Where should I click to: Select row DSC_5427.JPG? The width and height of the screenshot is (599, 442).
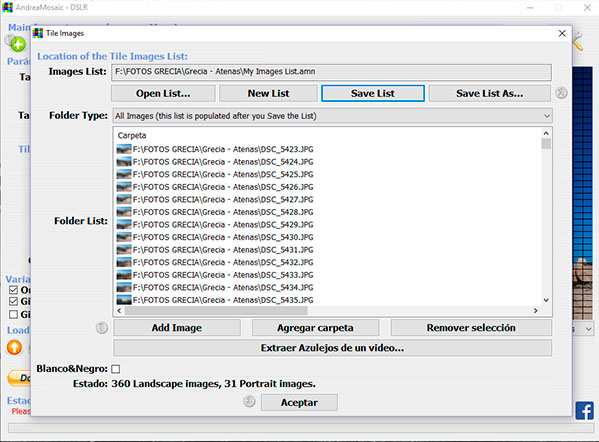click(215, 200)
